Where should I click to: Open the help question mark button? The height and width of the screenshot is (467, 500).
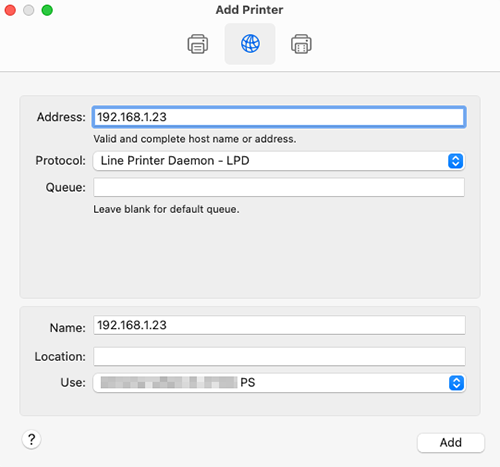point(31,439)
